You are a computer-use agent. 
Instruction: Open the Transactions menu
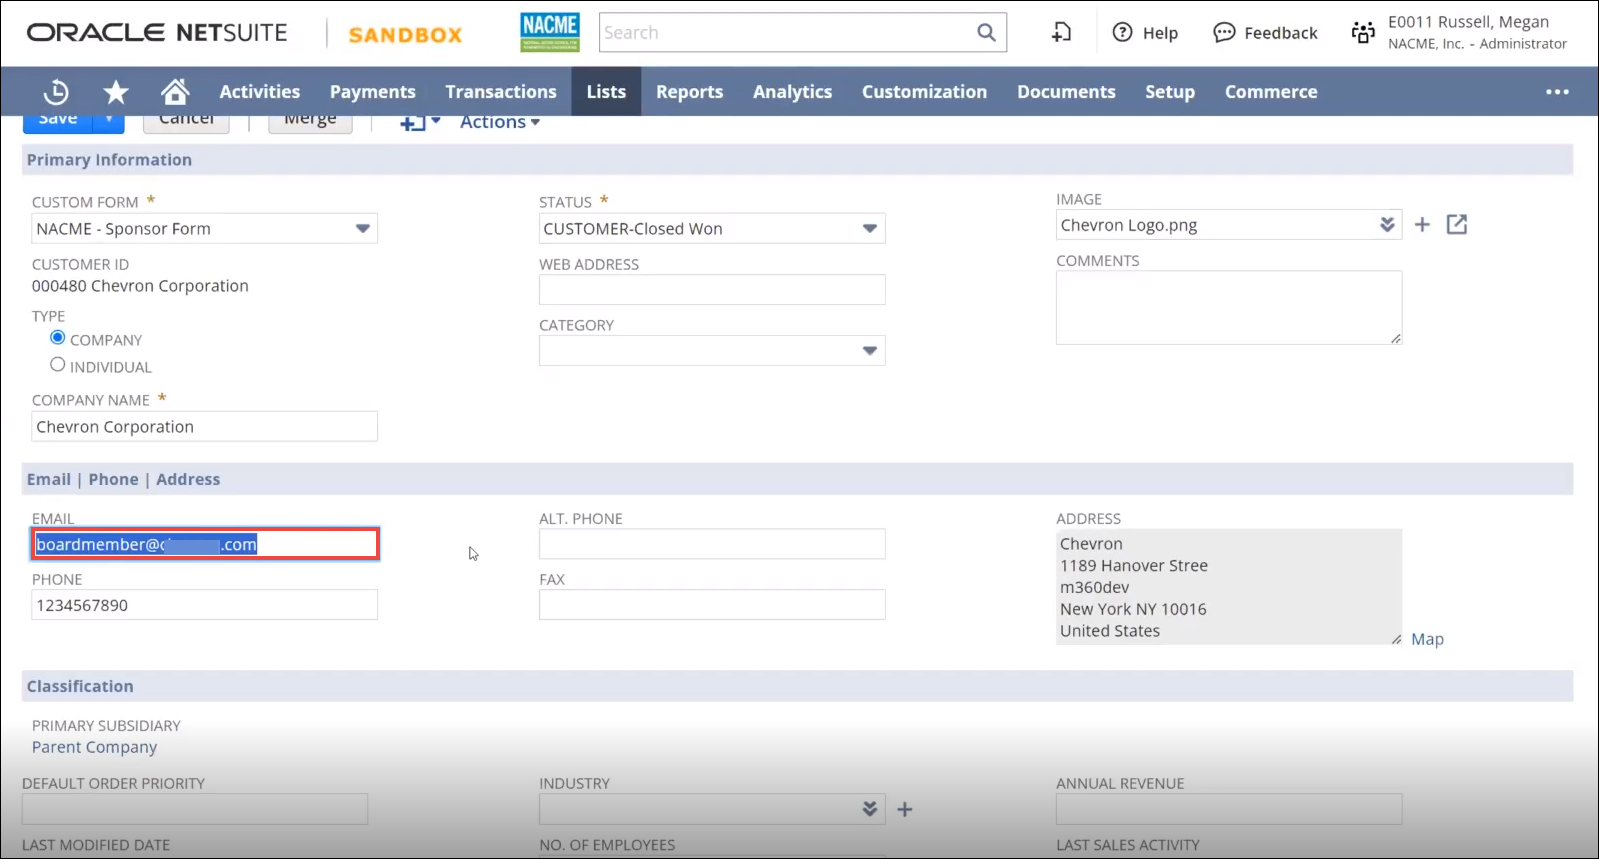pos(501,92)
